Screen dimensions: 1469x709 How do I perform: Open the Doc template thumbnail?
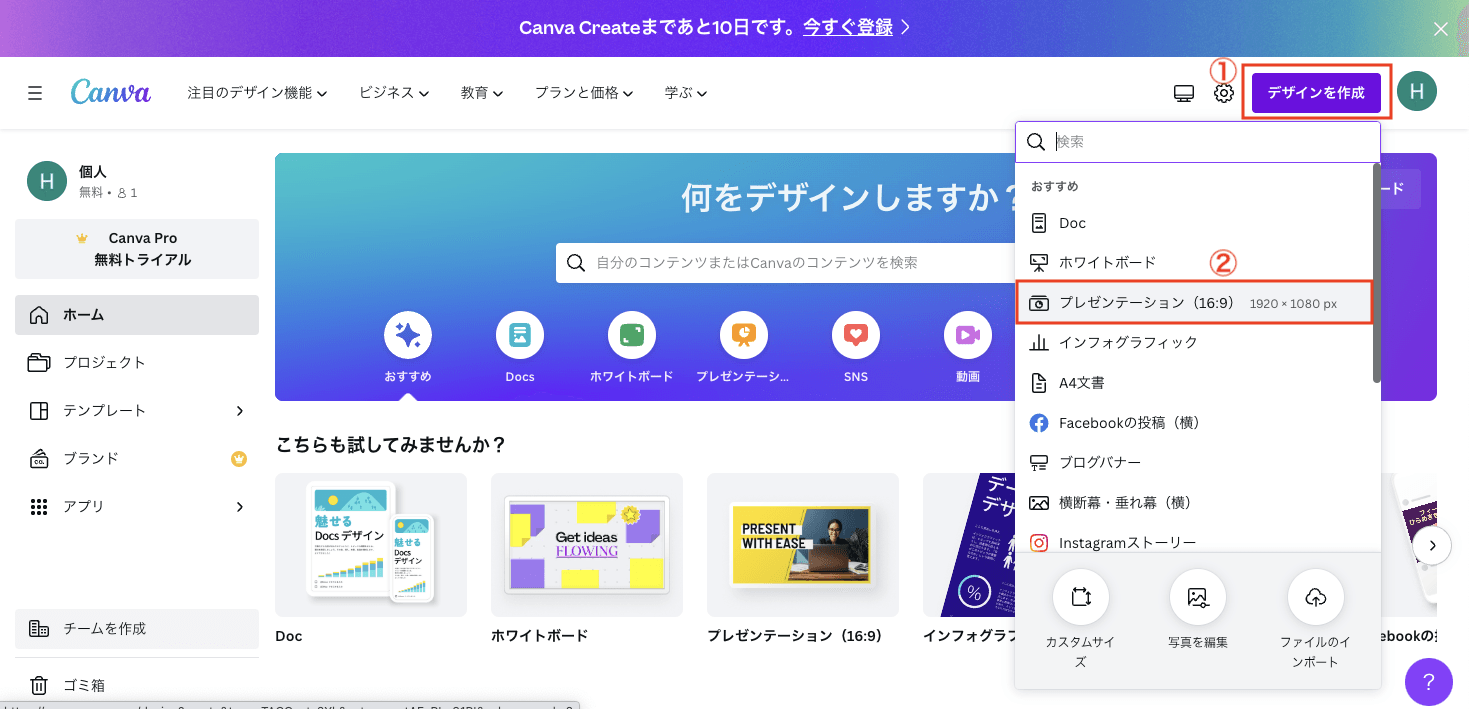tap(371, 545)
